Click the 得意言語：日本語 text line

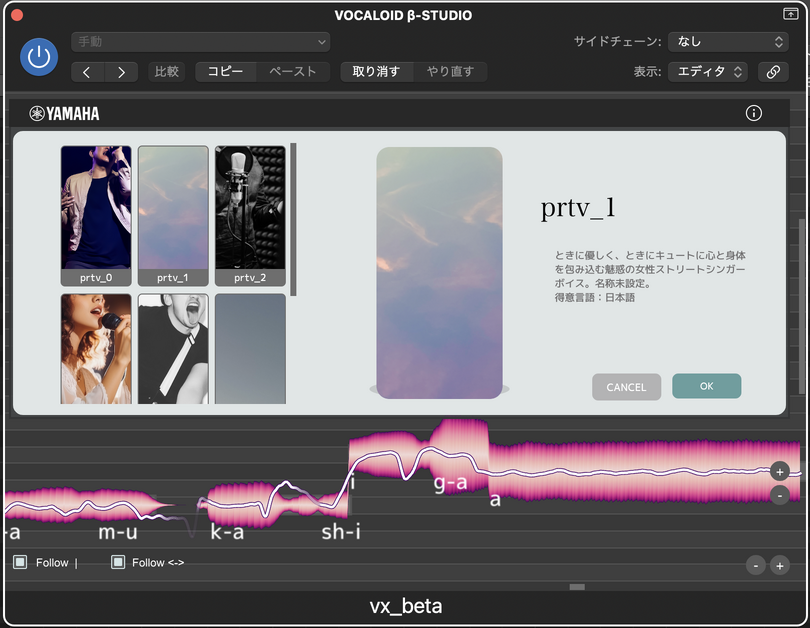click(595, 297)
